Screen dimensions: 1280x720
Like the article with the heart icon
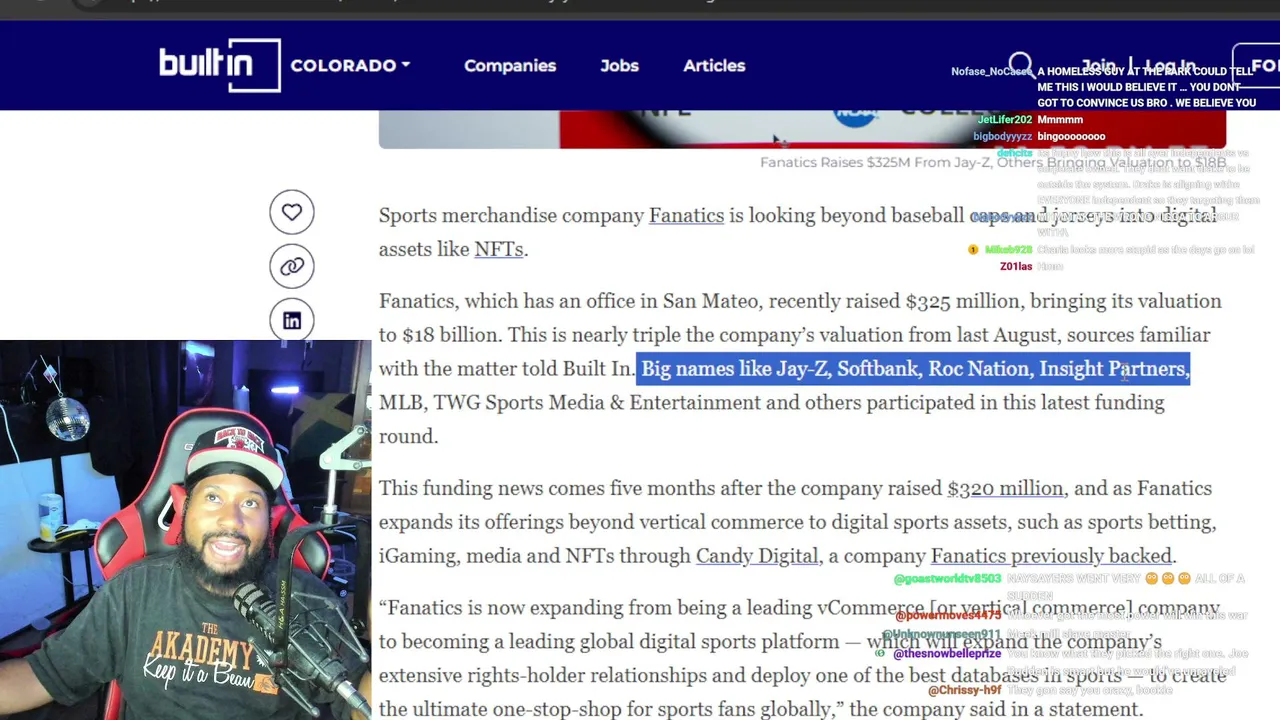point(292,212)
